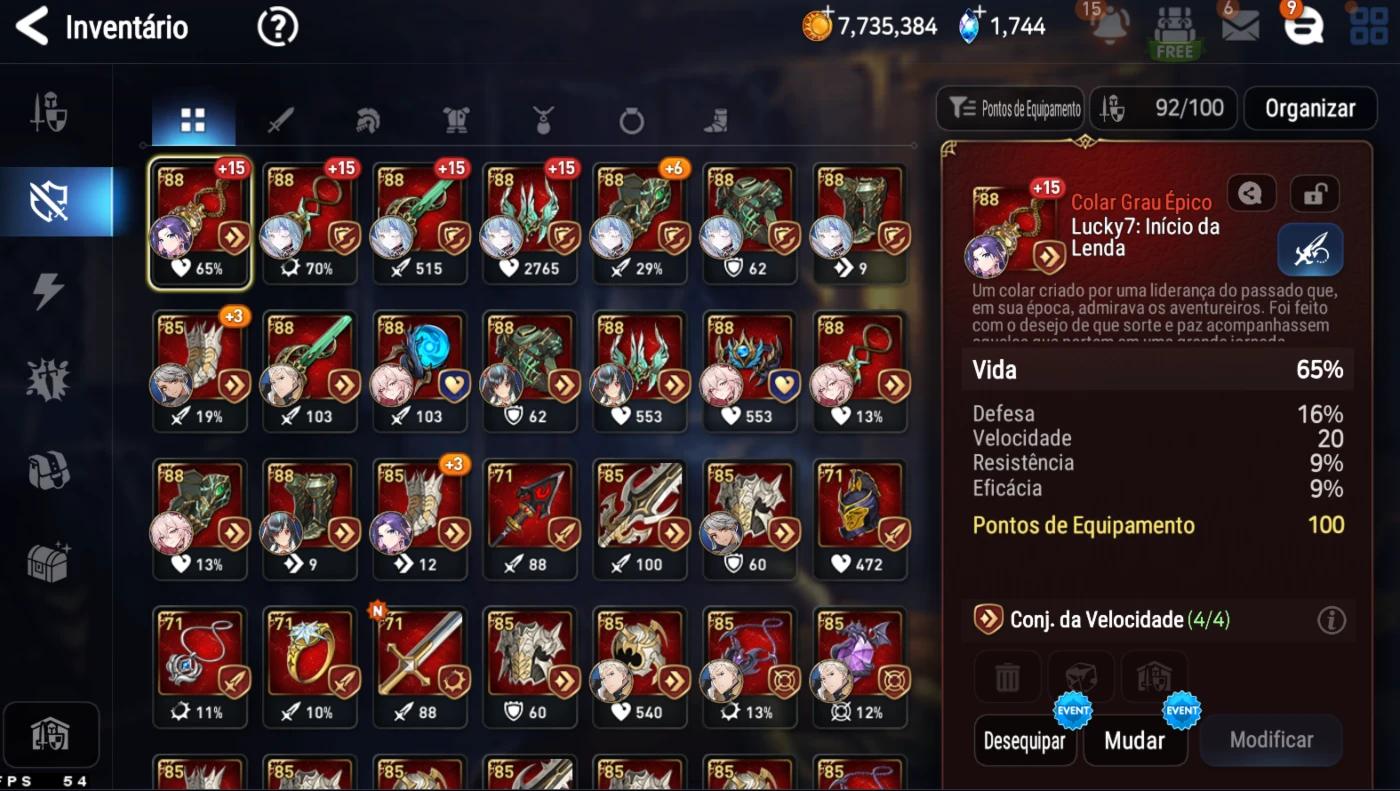Show only boots equipment

714,121
